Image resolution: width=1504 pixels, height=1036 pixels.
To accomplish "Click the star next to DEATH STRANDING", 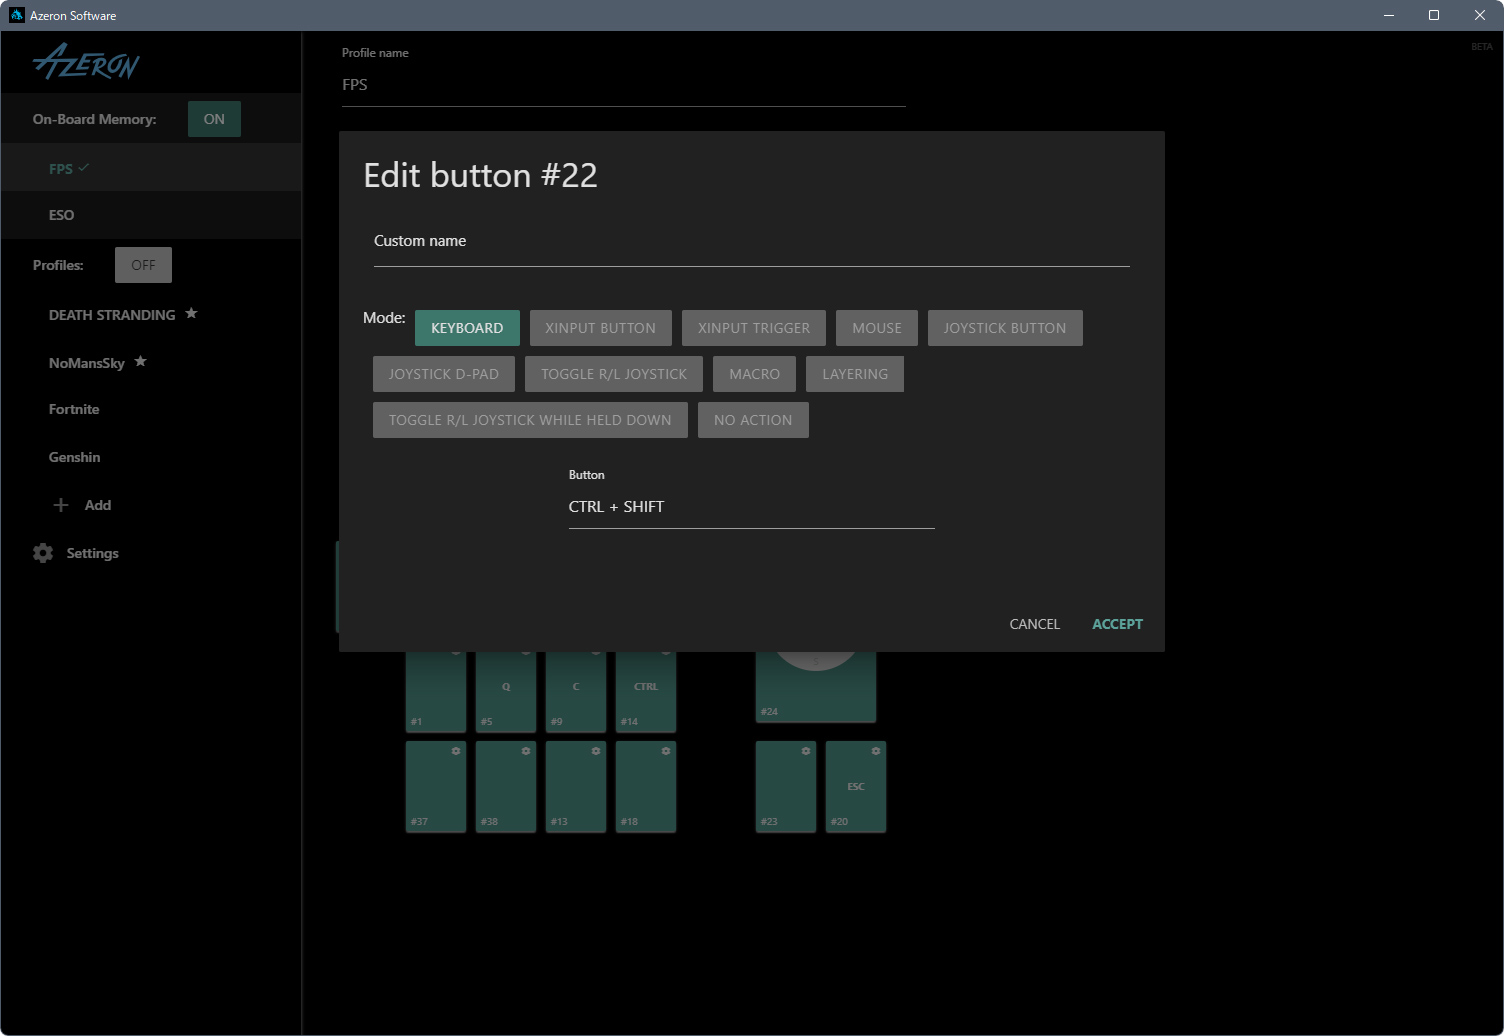I will pos(191,314).
